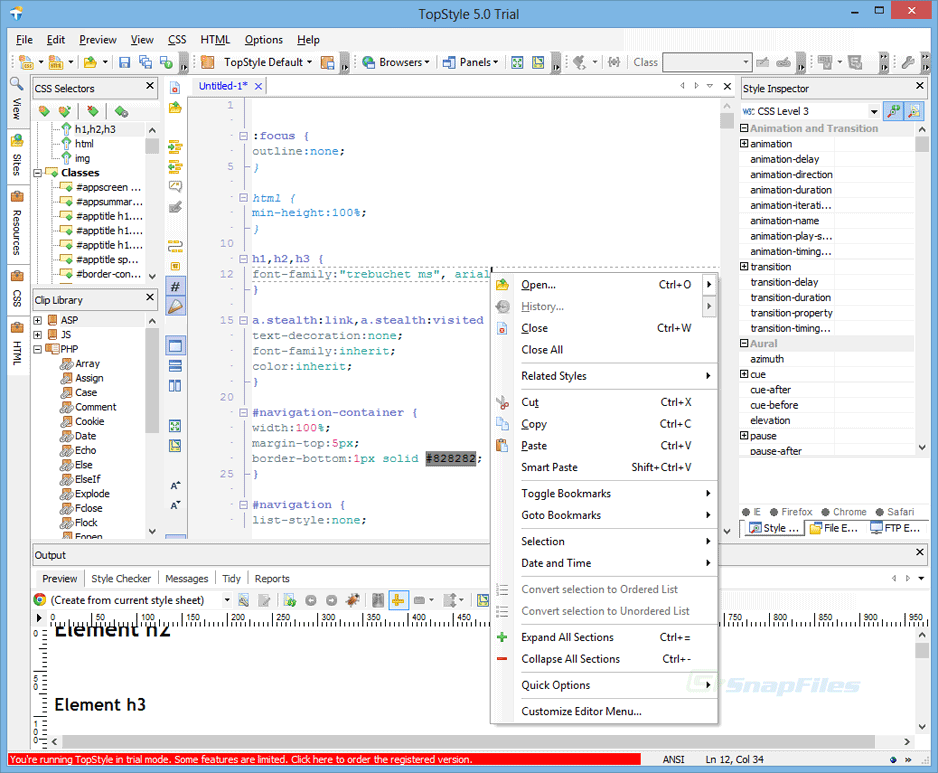The width and height of the screenshot is (938, 773).
Task: Open the CSS Level 3 dropdown
Action: [874, 111]
